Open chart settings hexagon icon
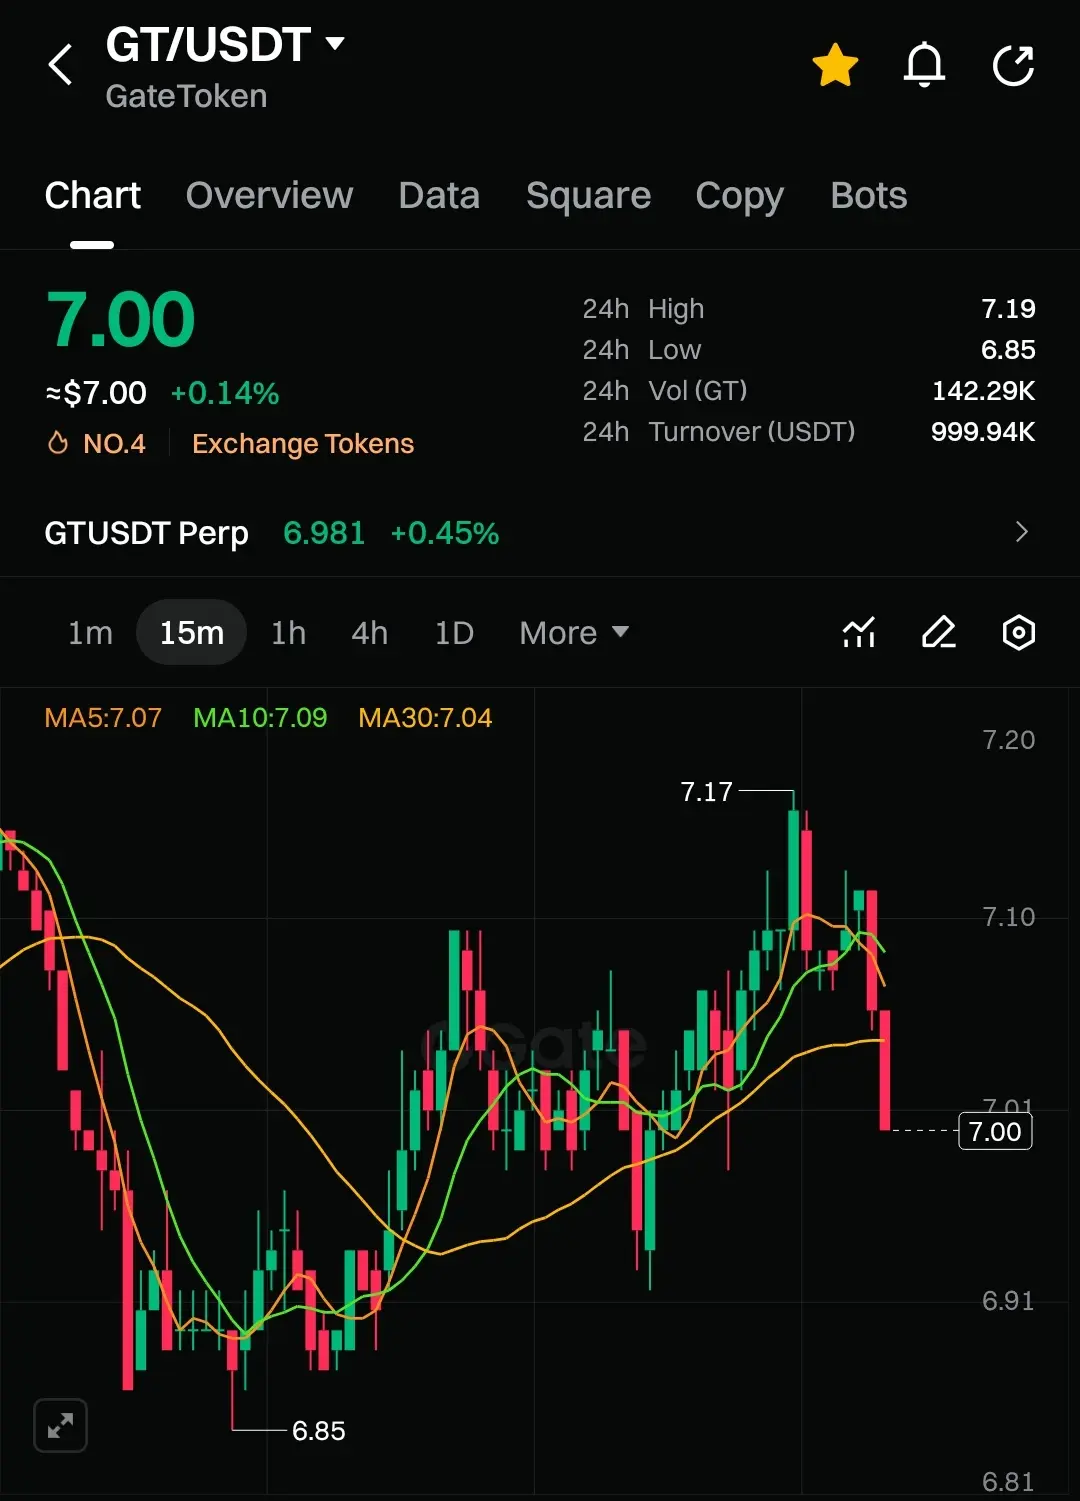Image resolution: width=1080 pixels, height=1501 pixels. [x=1018, y=632]
